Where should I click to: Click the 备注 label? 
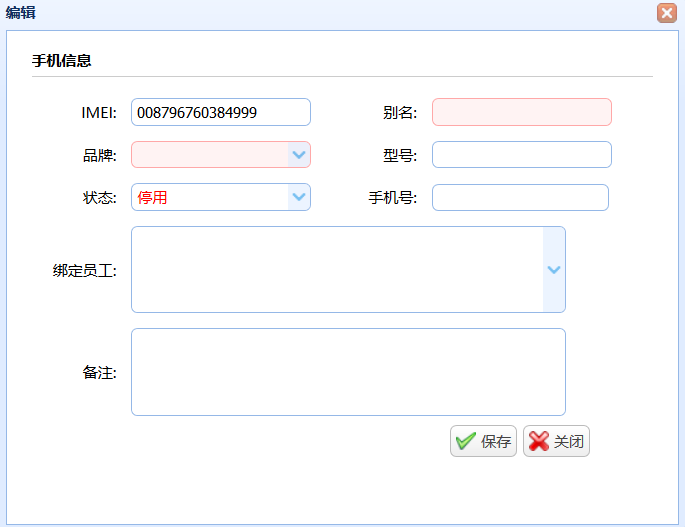click(x=100, y=372)
